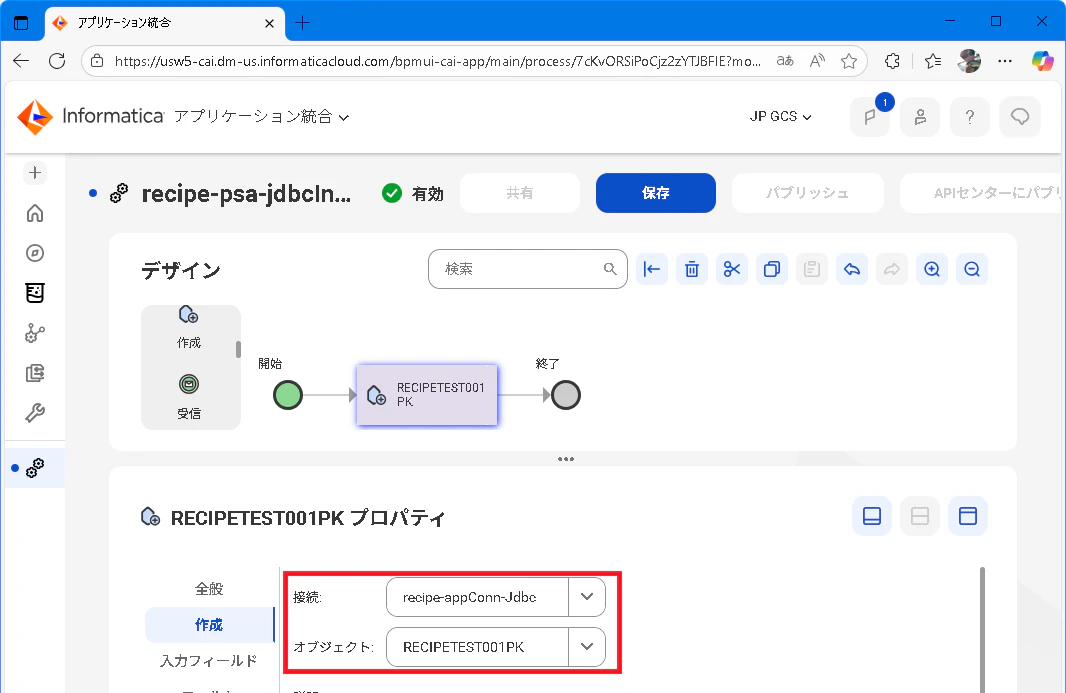Open the chat bubble icon in header
Viewport: 1066px width, 693px height.
click(x=1020, y=117)
